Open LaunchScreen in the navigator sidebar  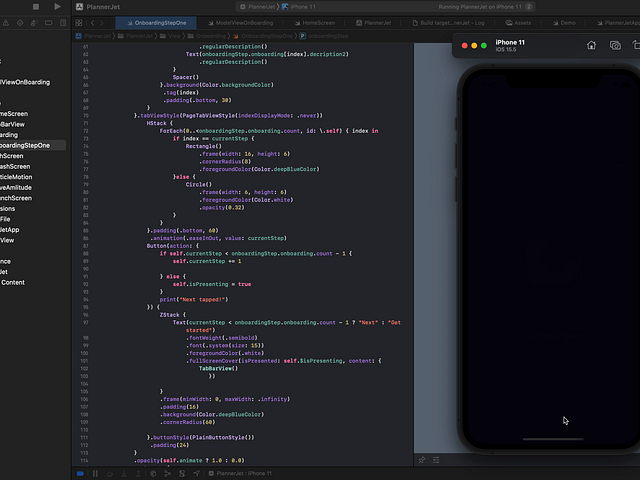15,198
